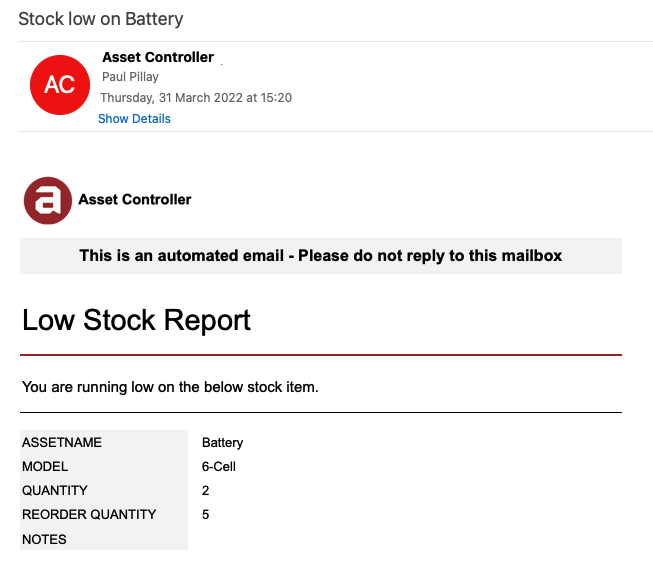653x571 pixels.
Task: Select the 6-Cell model value
Action: tap(219, 466)
